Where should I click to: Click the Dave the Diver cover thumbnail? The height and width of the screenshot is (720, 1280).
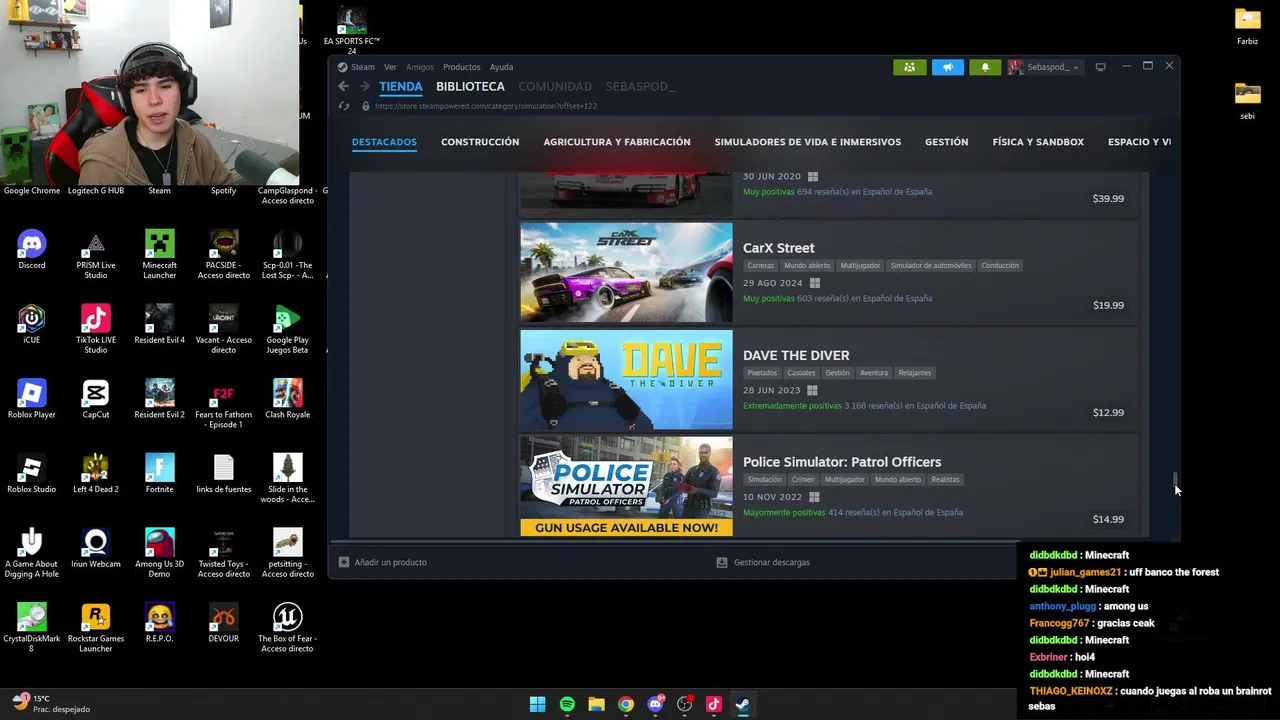626,379
